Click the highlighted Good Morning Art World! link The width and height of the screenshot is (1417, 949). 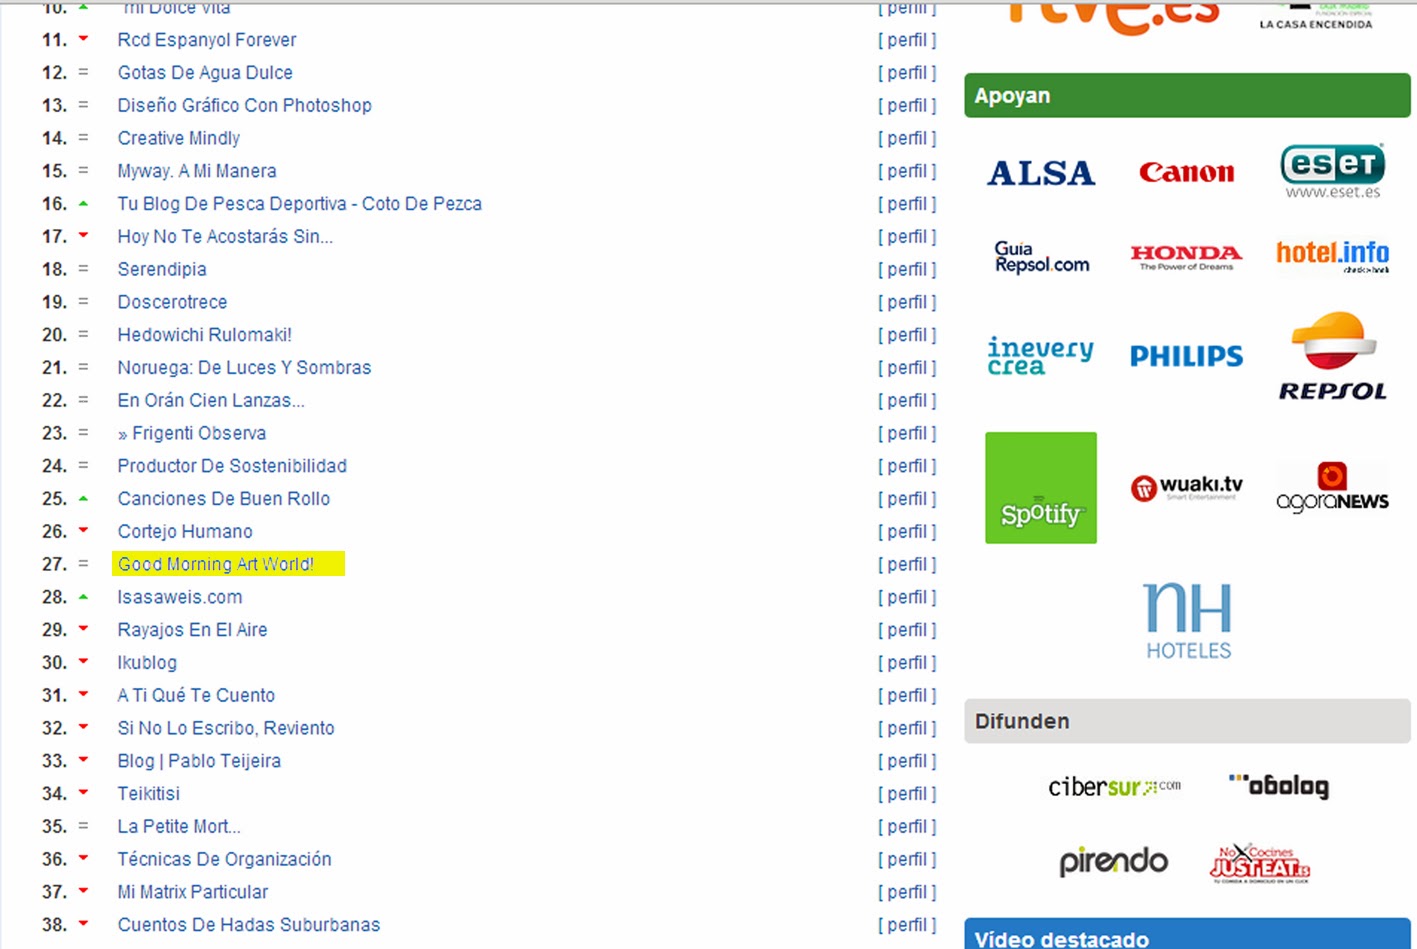pos(216,564)
